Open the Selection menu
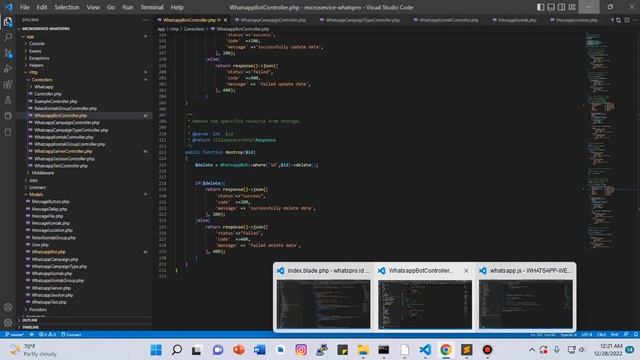Image resolution: width=640 pixels, height=360 pixels. [67, 7]
